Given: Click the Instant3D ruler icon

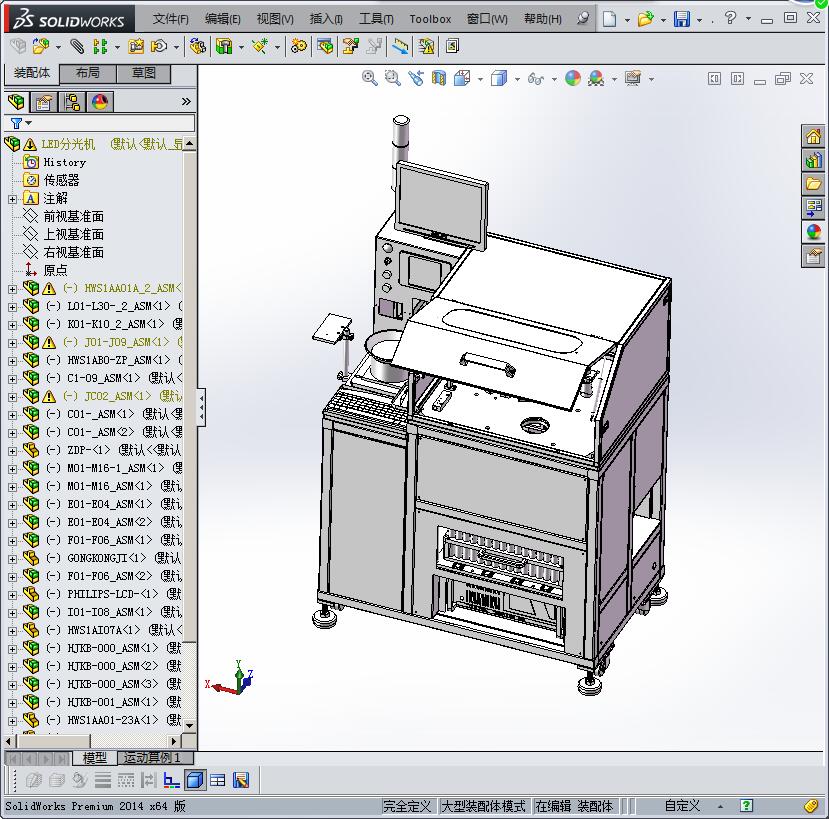Looking at the screenshot, I should coord(400,47).
